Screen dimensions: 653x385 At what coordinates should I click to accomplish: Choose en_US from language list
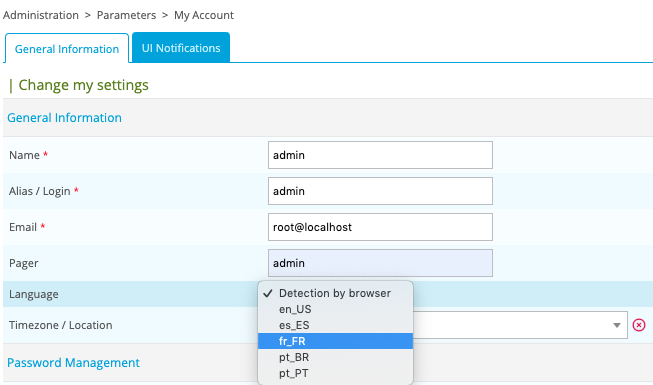coord(335,309)
